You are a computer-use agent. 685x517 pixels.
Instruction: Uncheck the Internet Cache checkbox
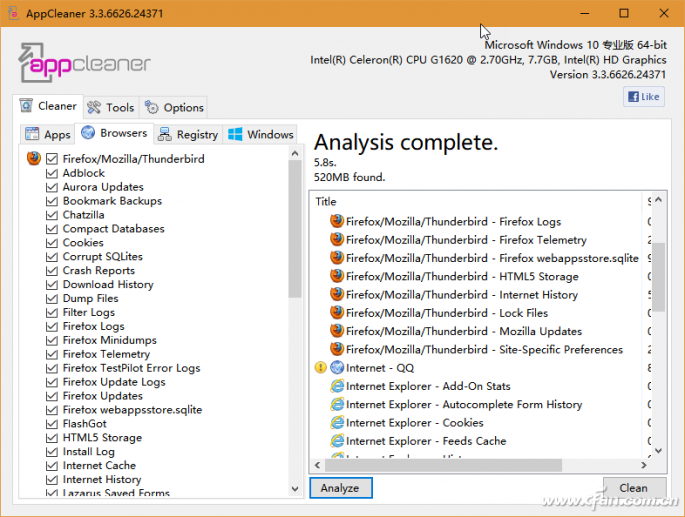[52, 465]
